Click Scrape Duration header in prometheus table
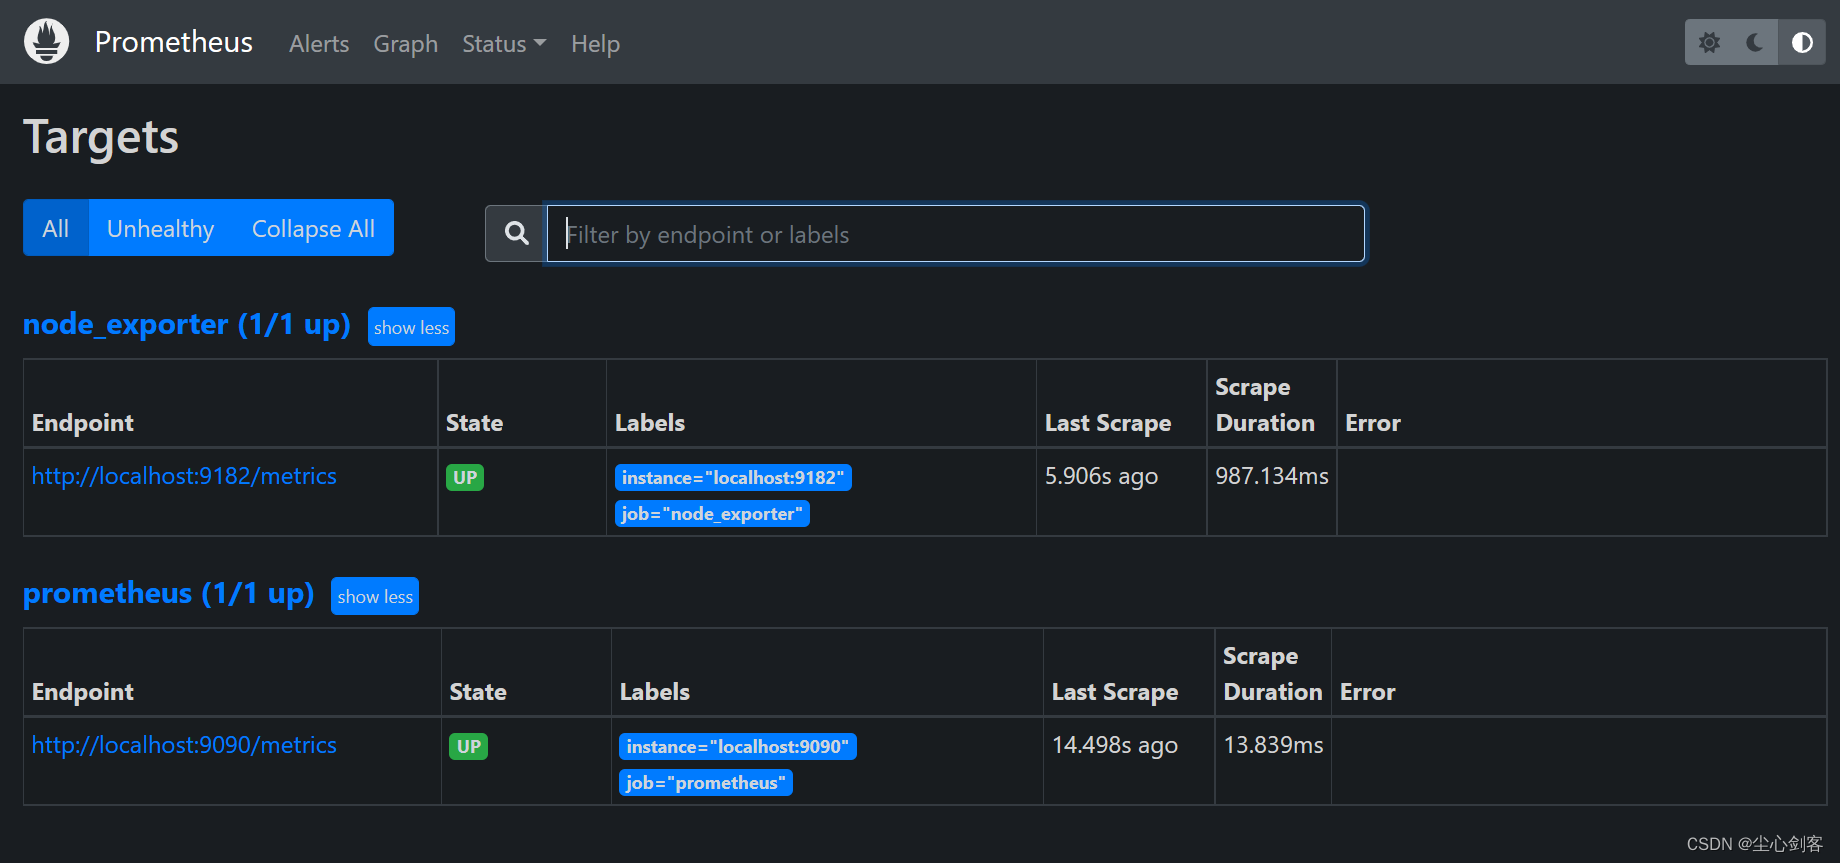 (1273, 674)
